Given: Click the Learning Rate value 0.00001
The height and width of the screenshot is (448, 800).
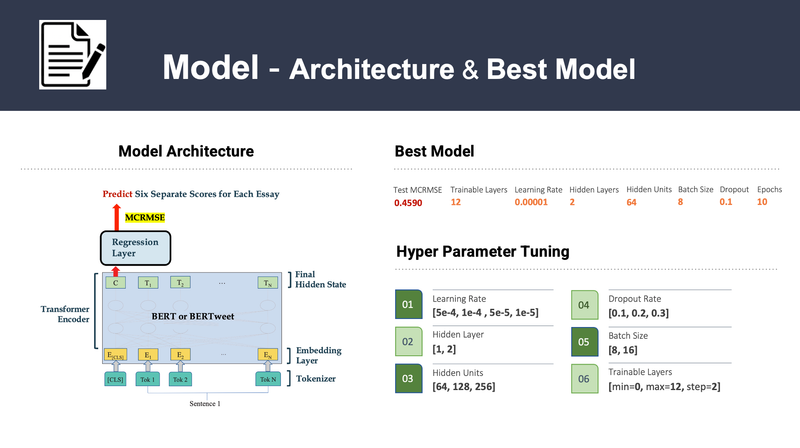Looking at the screenshot, I should coord(532,202).
